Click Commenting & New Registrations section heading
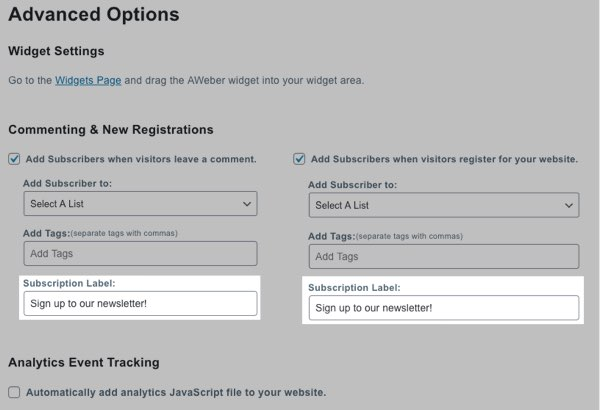 111,129
